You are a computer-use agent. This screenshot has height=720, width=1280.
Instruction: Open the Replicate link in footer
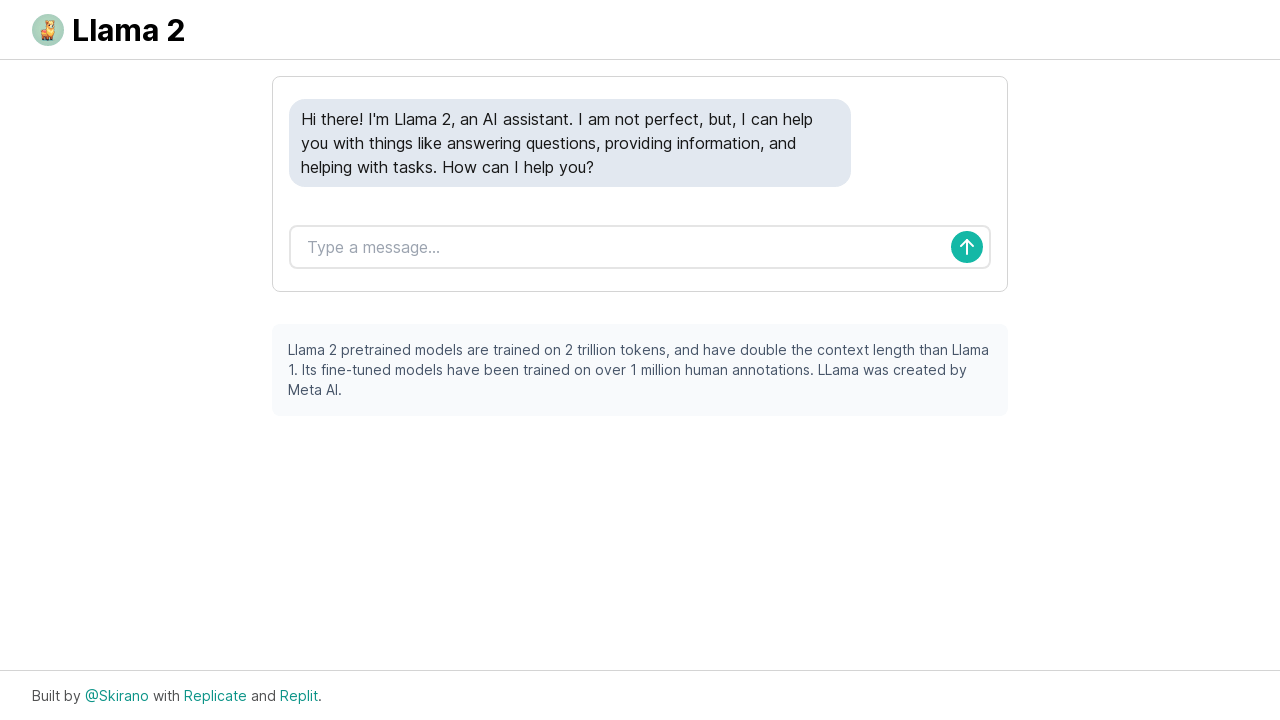pyautogui.click(x=215, y=696)
